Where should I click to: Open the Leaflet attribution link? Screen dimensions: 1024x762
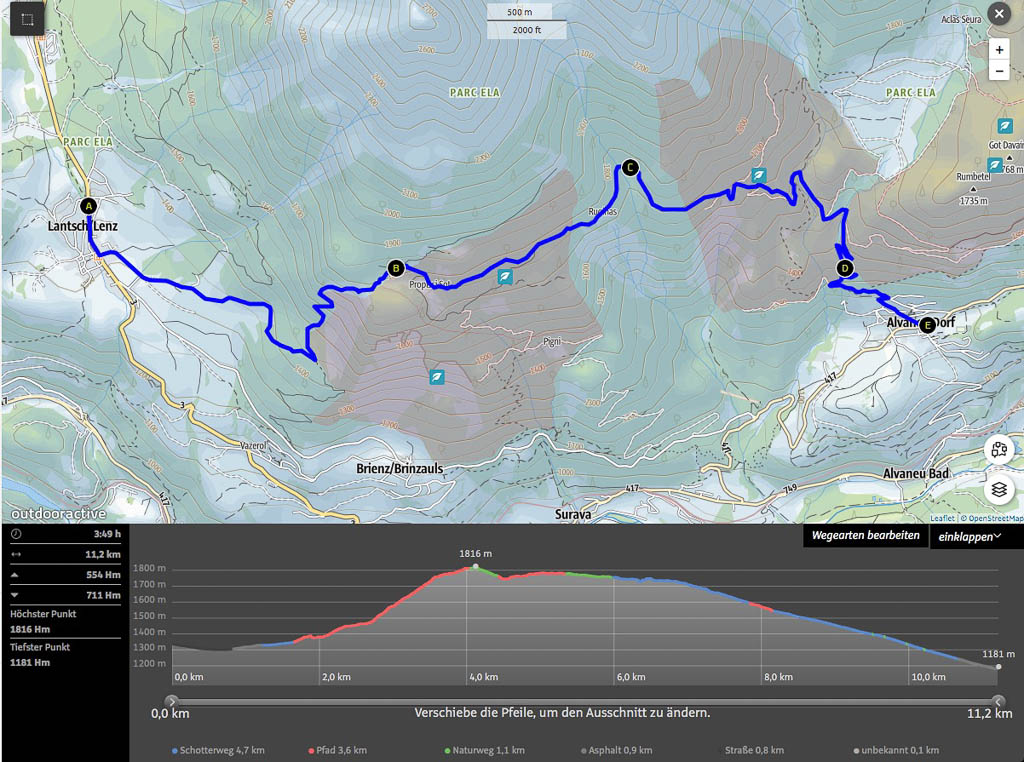pos(942,518)
